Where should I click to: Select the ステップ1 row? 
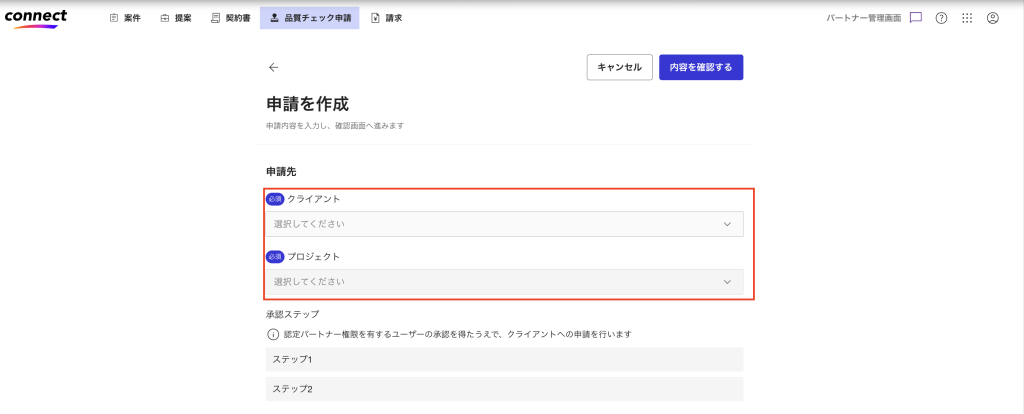click(x=504, y=359)
